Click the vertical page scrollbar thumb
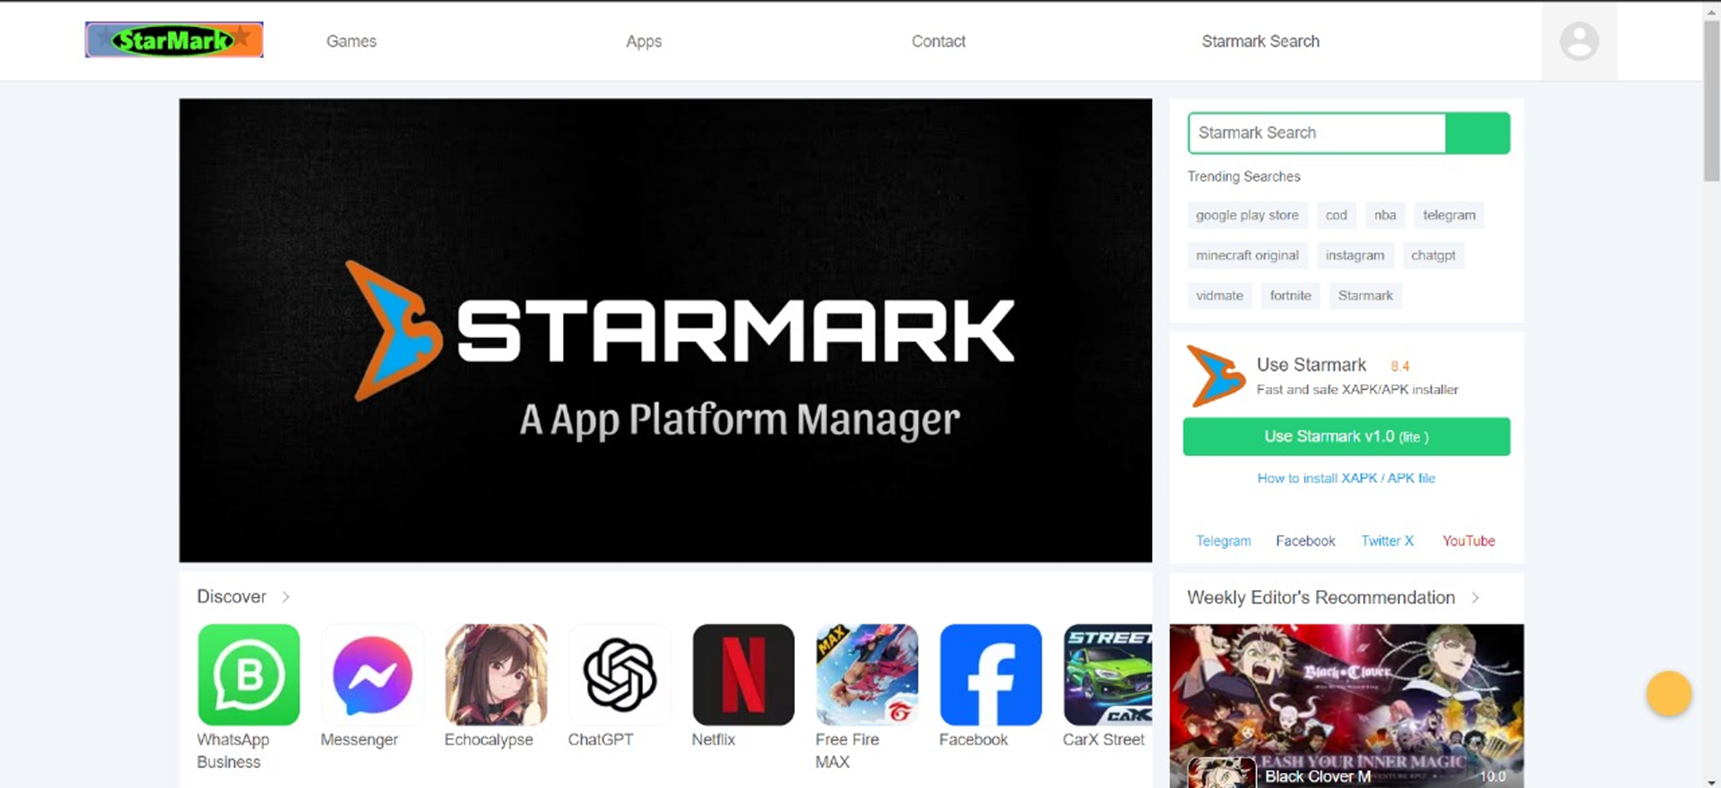The width and height of the screenshot is (1721, 788). click(x=1712, y=100)
